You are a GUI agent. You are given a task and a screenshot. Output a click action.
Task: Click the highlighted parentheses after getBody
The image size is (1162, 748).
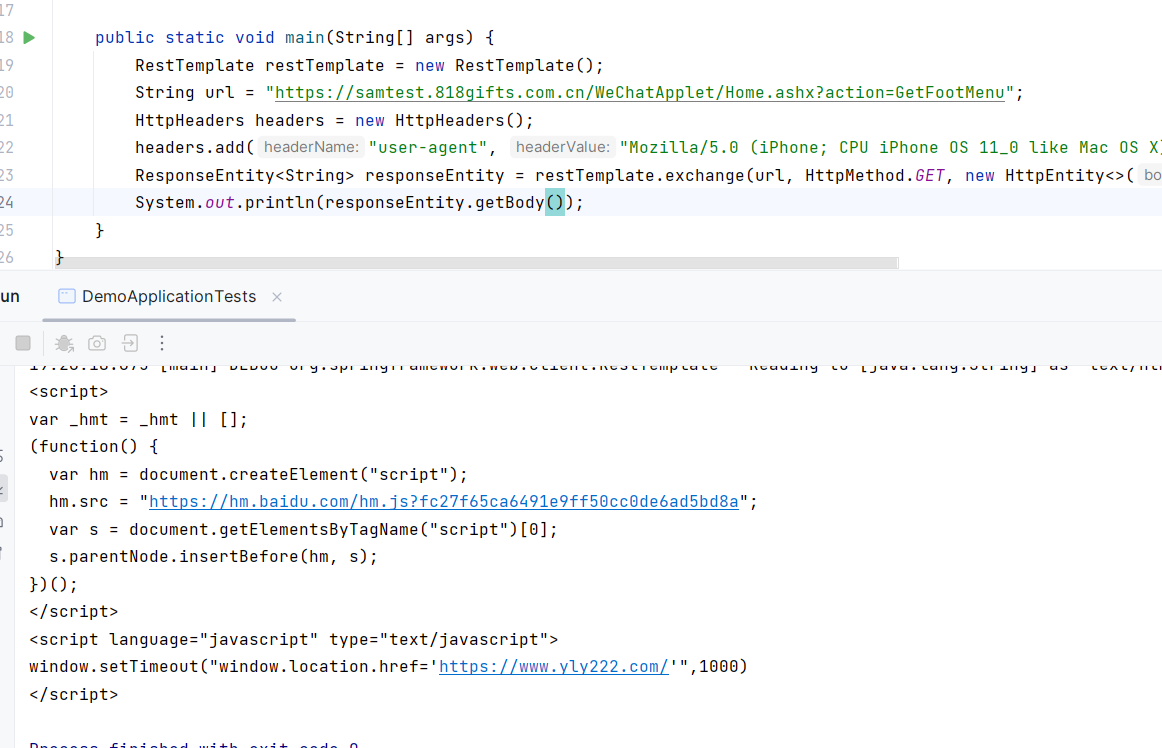point(555,202)
